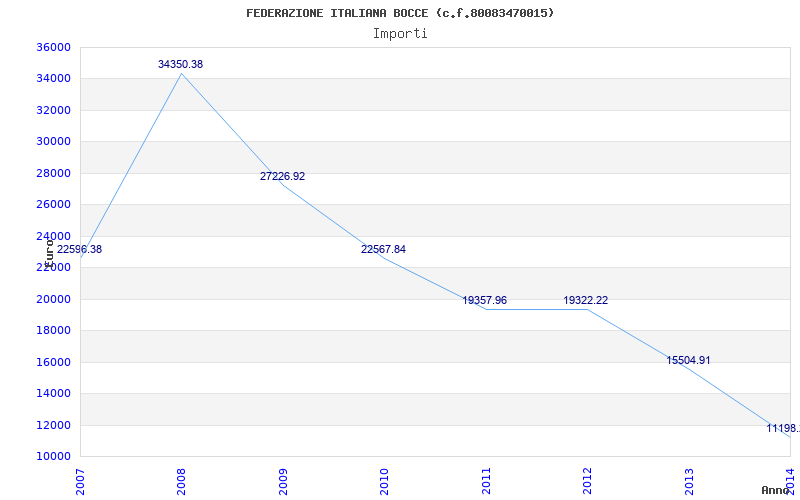Click the 2008 x-axis year label

[x=182, y=480]
